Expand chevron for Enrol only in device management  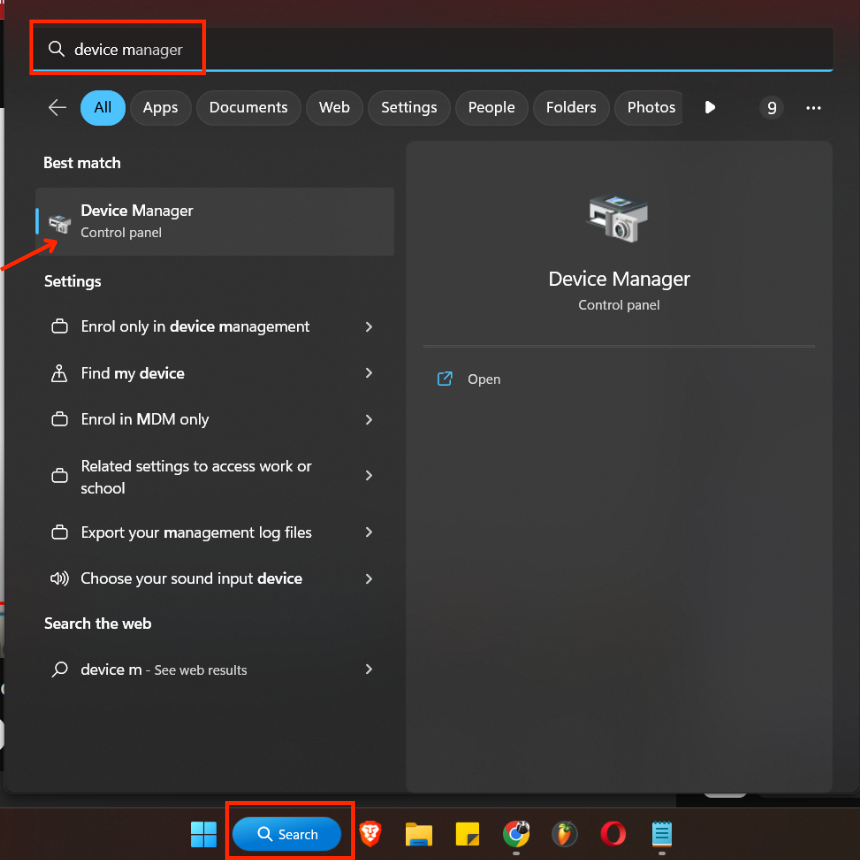[x=369, y=327]
